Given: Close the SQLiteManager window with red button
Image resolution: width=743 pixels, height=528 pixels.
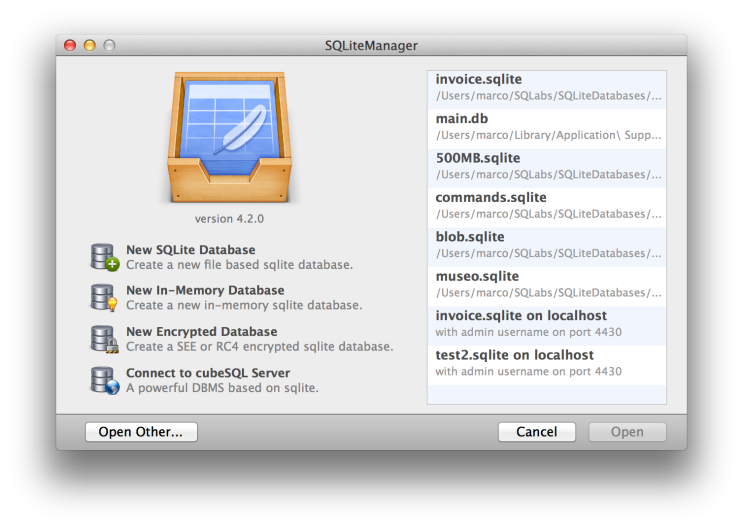Looking at the screenshot, I should (x=70, y=45).
